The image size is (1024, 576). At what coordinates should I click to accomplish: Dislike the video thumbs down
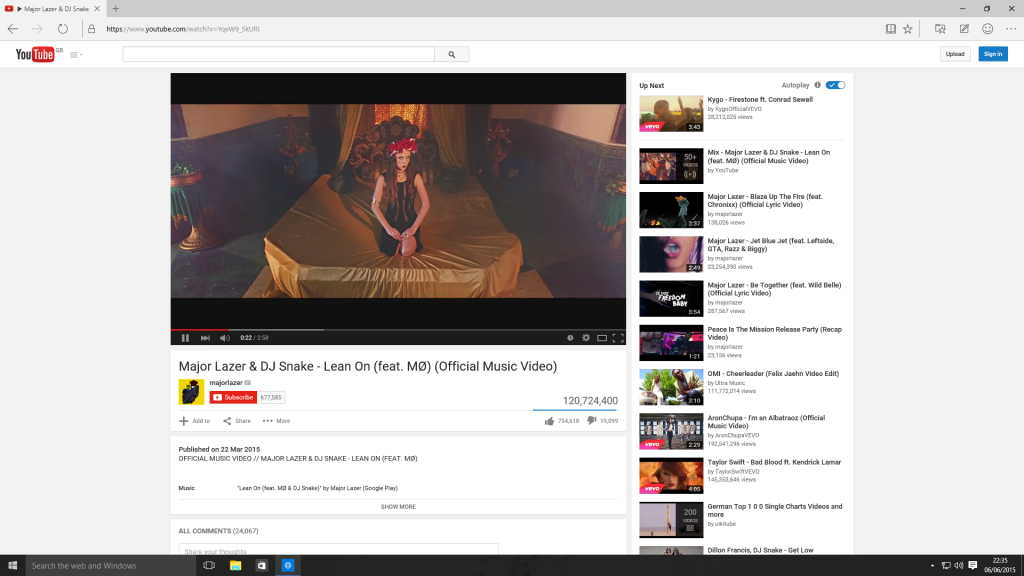pyautogui.click(x=592, y=421)
